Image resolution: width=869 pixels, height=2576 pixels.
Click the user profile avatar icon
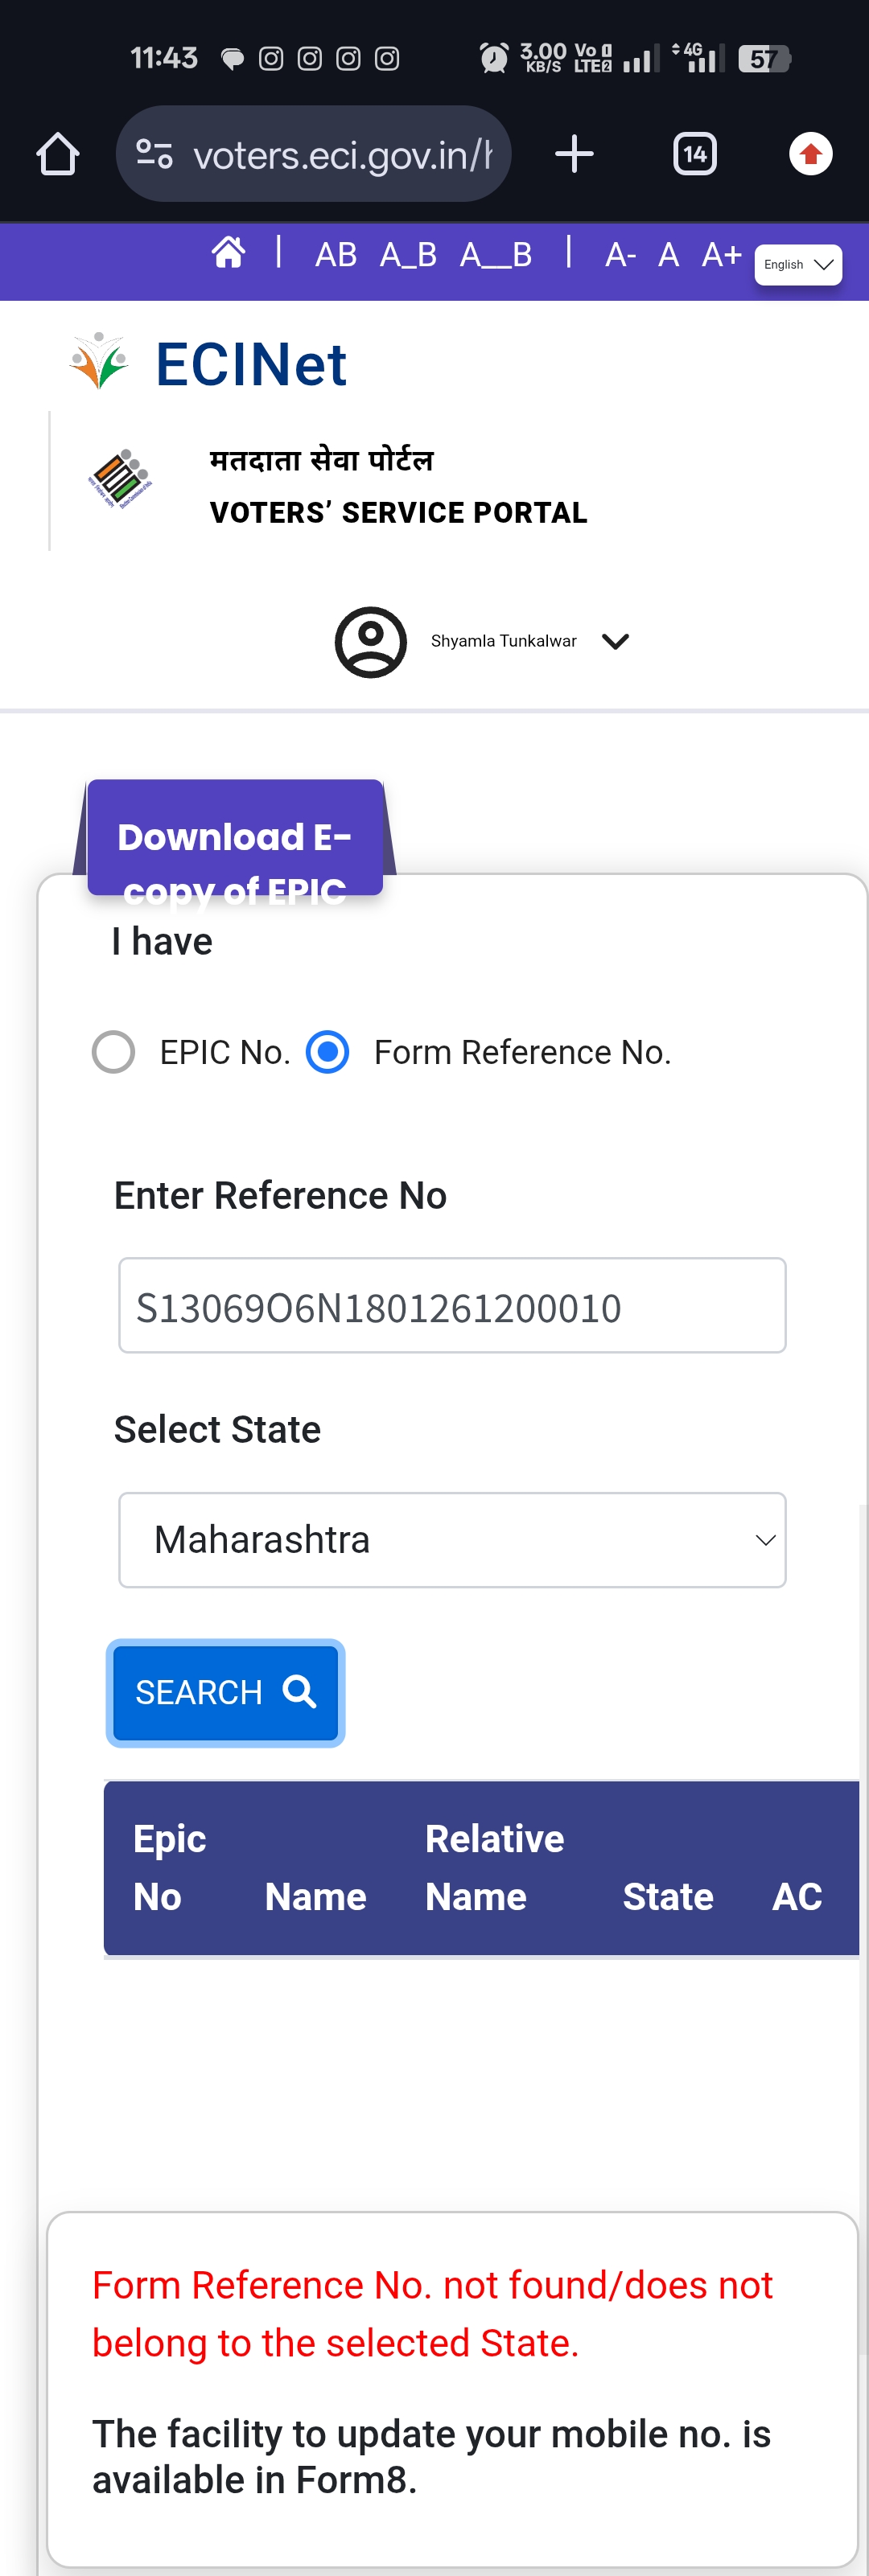[x=370, y=642]
